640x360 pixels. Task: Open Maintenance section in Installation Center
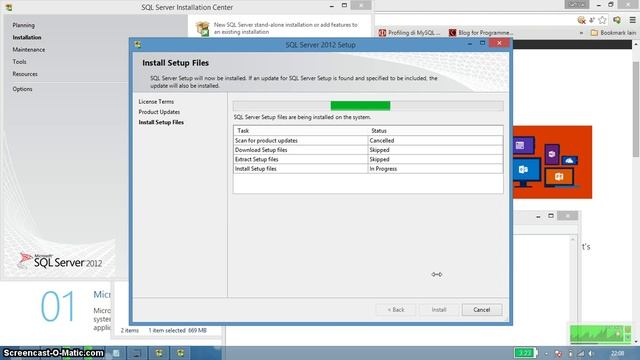pyautogui.click(x=29, y=50)
